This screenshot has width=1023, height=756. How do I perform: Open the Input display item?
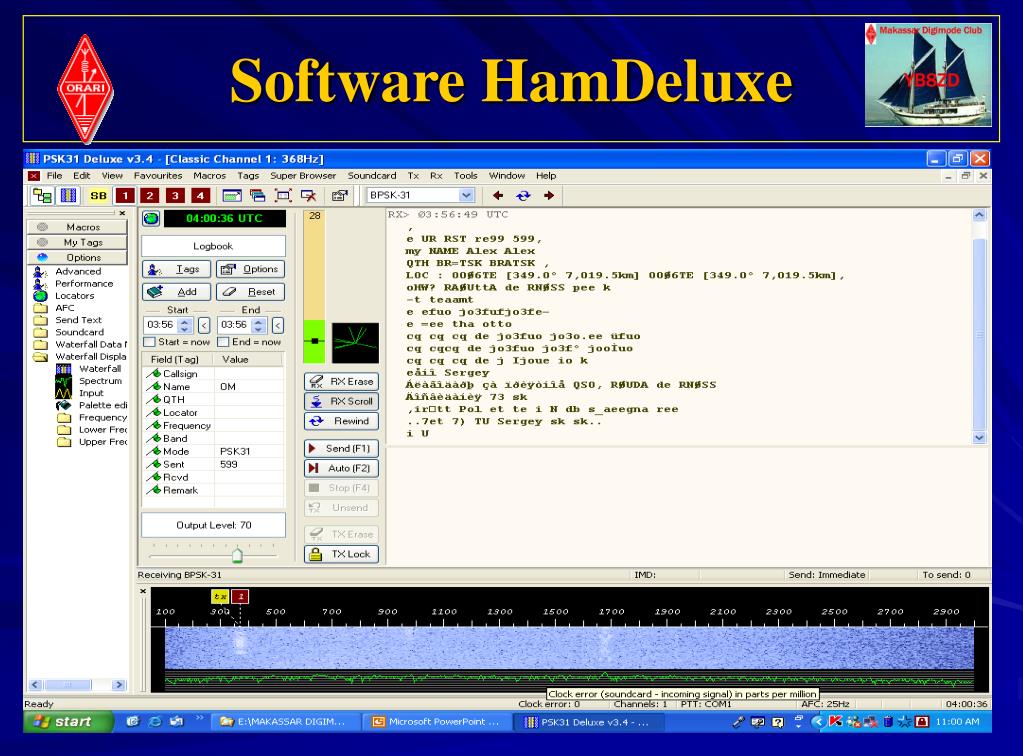91,393
